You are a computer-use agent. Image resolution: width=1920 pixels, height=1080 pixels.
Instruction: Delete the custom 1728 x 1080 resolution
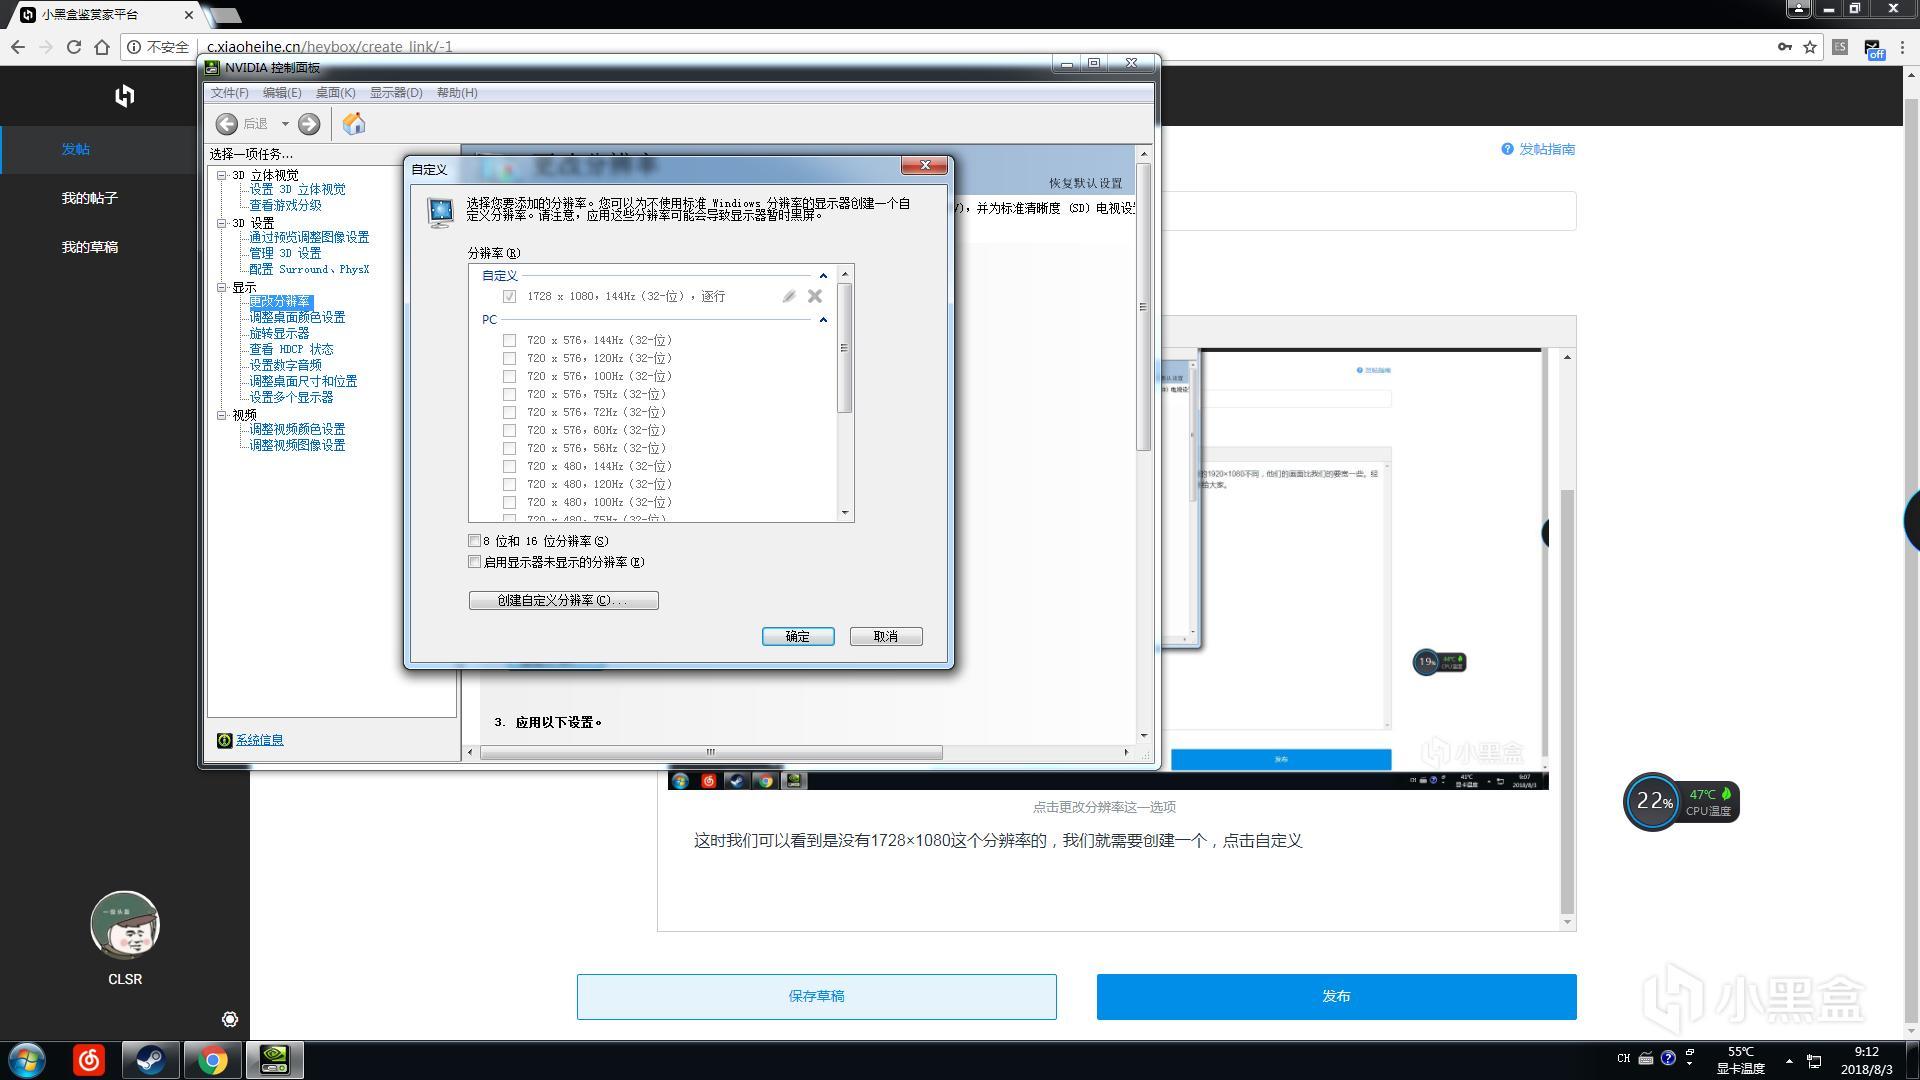(815, 296)
